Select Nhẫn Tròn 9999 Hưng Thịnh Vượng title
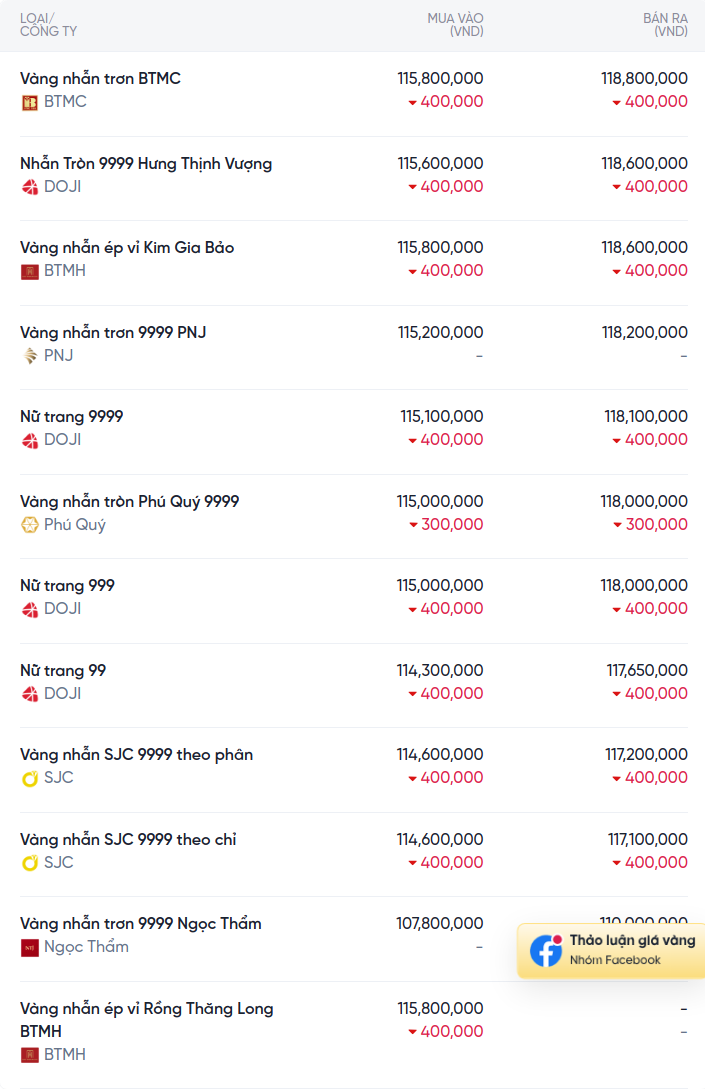 (146, 164)
